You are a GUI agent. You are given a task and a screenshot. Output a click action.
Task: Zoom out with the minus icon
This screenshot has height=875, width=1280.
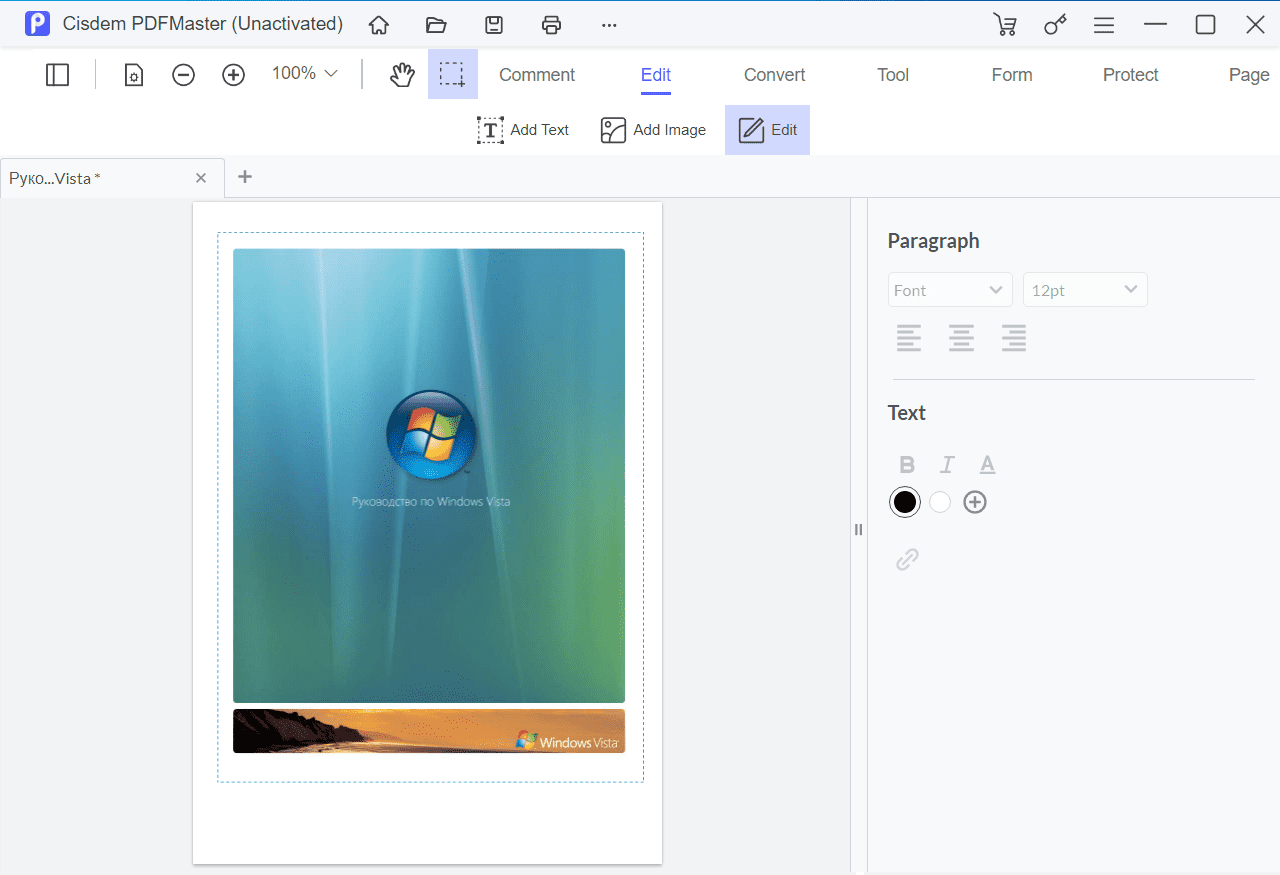[183, 74]
